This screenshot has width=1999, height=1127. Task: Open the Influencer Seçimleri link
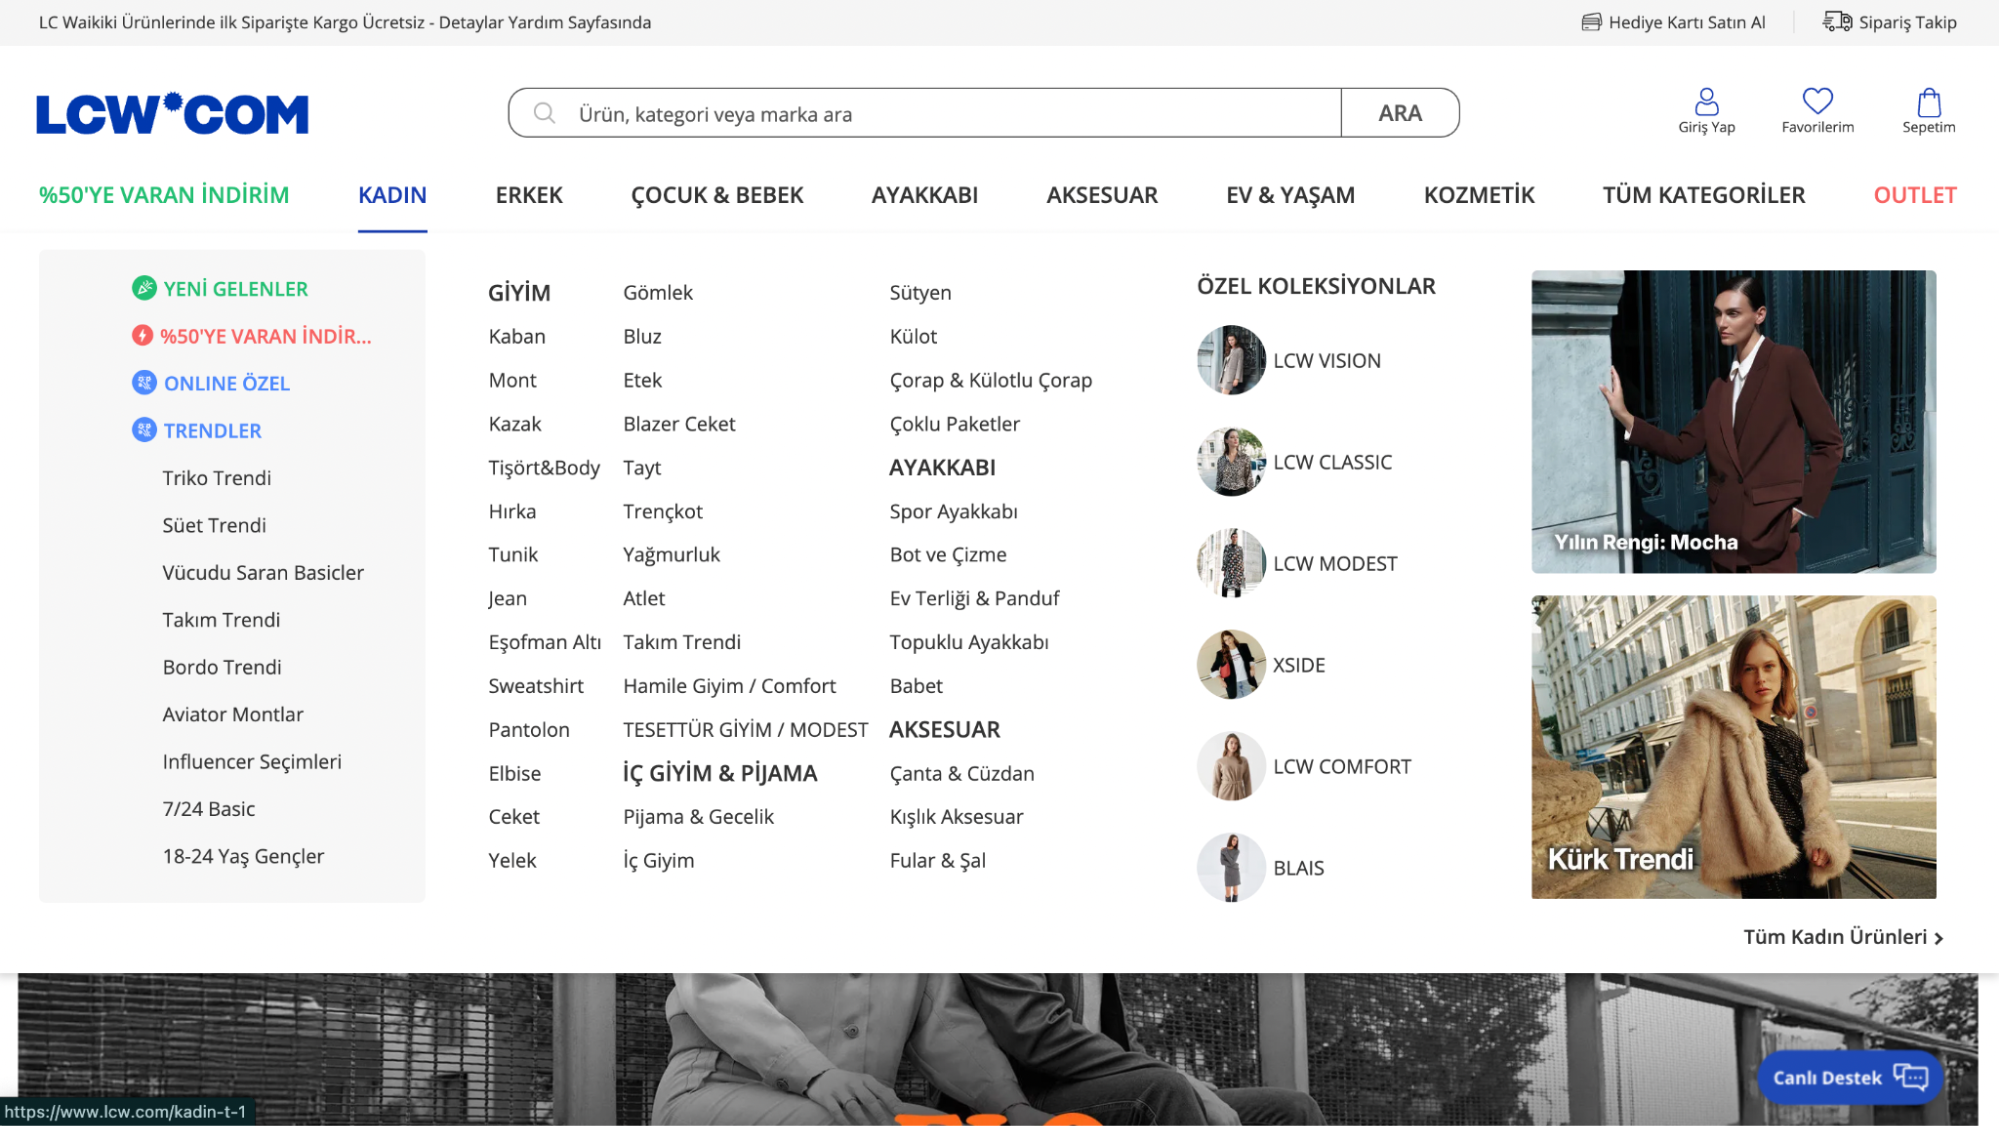pyautogui.click(x=252, y=761)
